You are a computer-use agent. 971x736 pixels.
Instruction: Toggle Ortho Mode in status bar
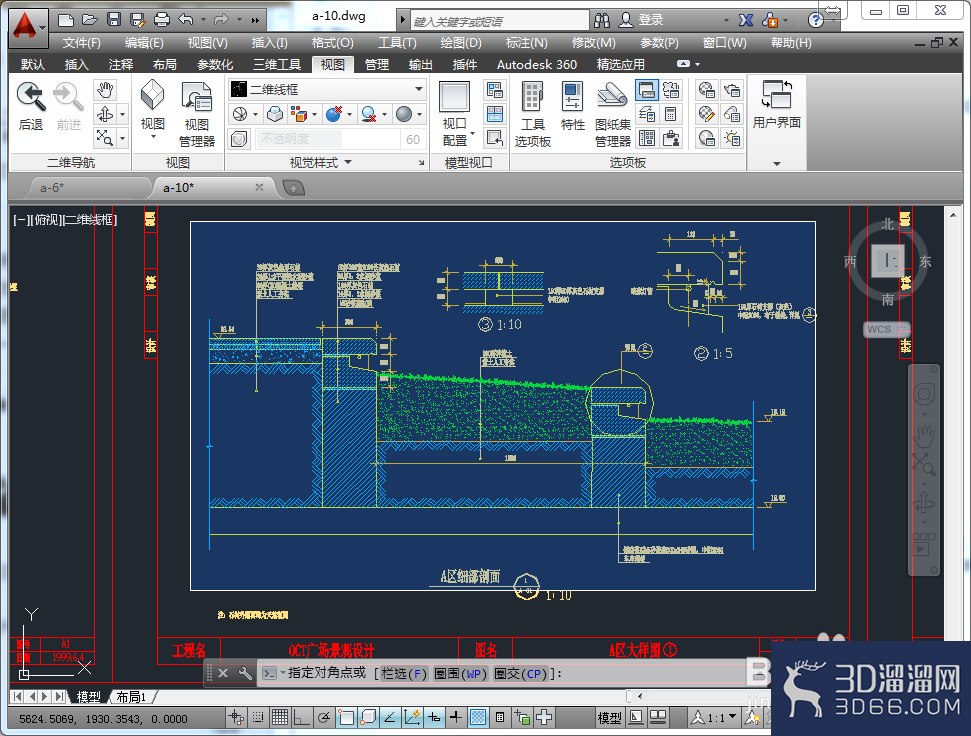coord(302,717)
